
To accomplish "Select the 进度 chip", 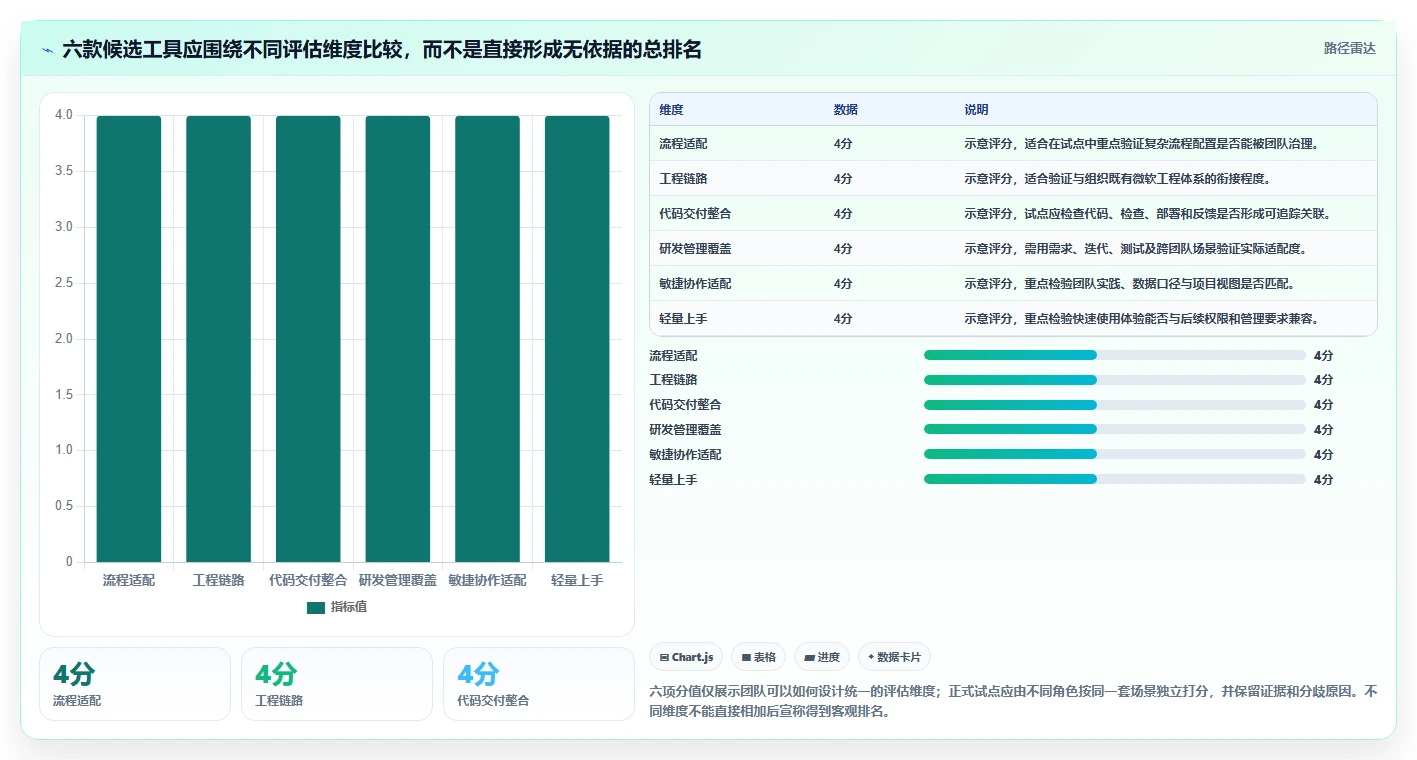I will point(822,657).
